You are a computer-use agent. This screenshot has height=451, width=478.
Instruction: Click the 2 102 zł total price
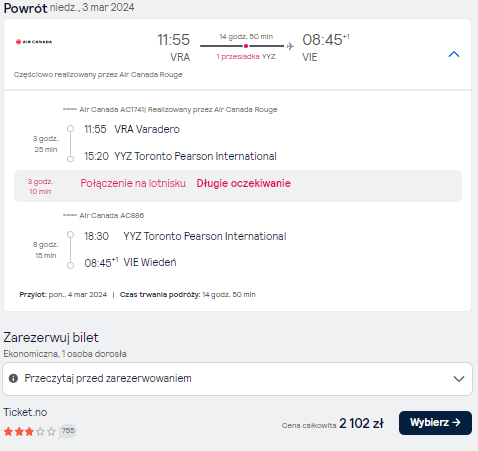coord(362,424)
